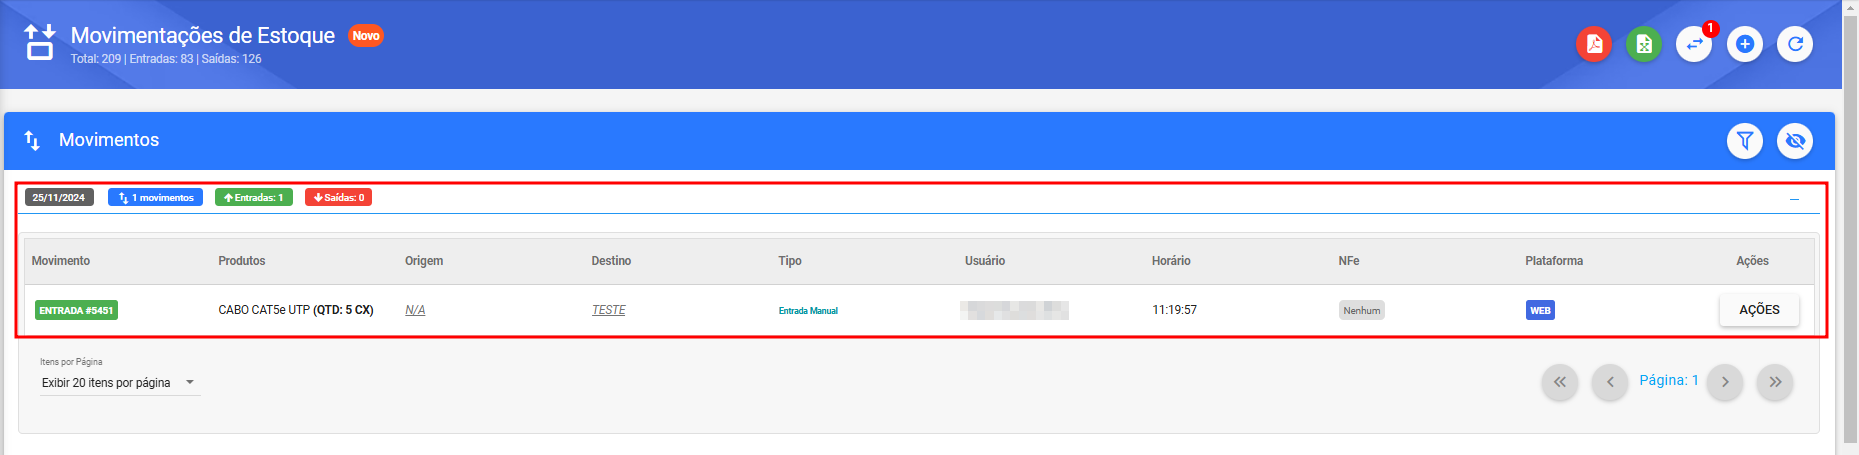Refresh the stock movements list

click(1795, 44)
